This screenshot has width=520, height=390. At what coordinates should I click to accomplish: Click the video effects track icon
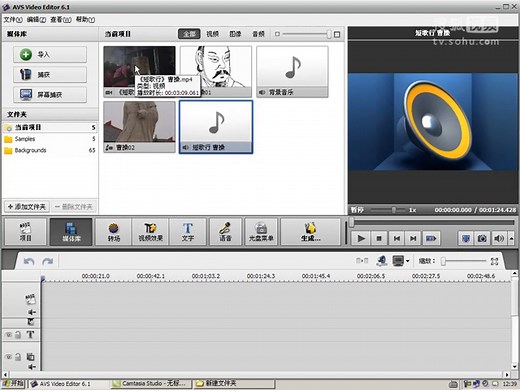coord(30,322)
